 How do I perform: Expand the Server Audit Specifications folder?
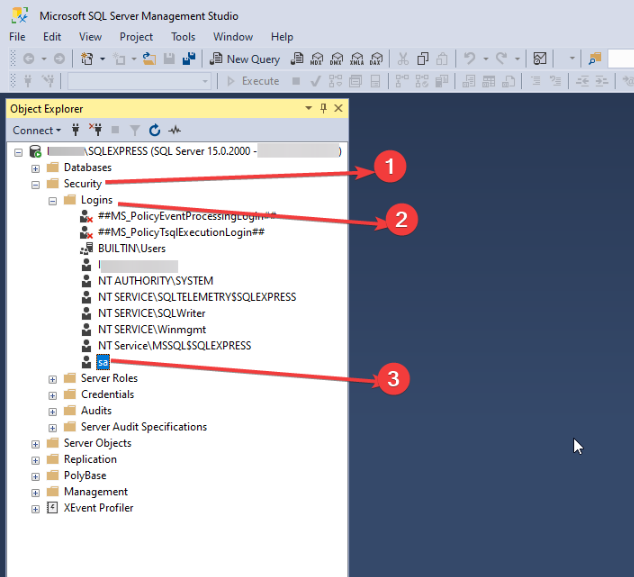(53, 428)
